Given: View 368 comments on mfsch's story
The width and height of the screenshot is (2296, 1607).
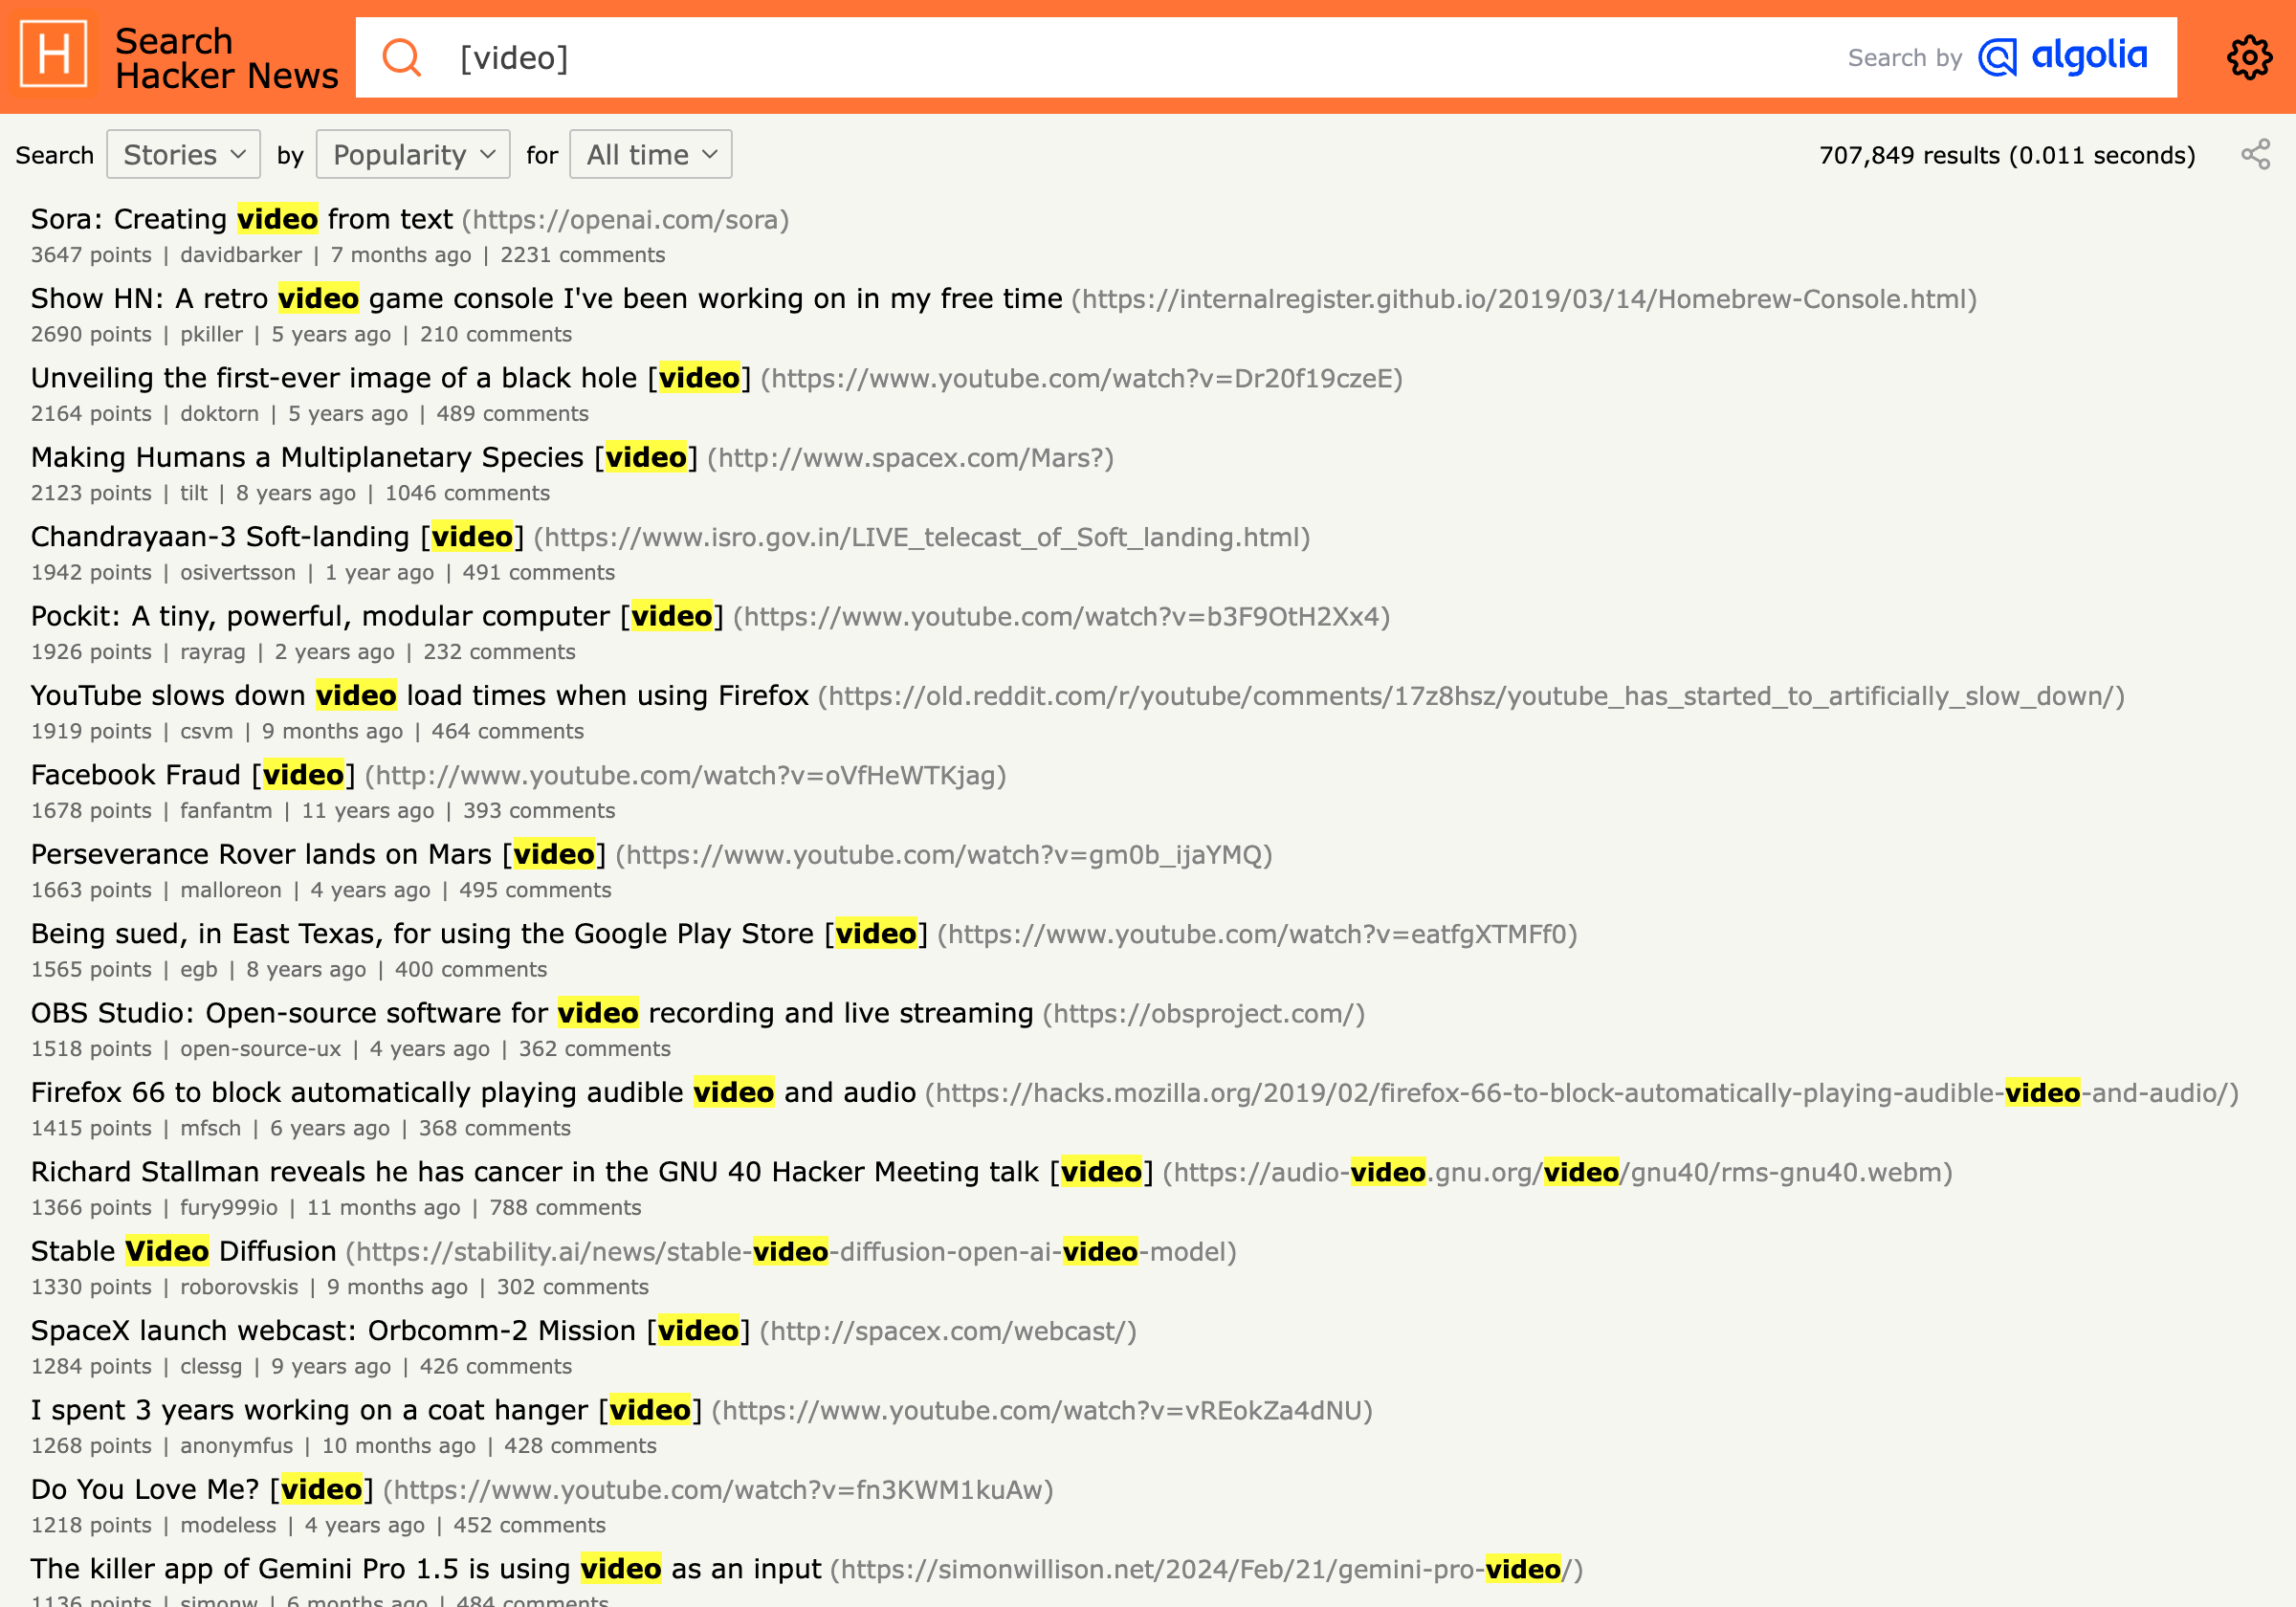Looking at the screenshot, I should (494, 1128).
